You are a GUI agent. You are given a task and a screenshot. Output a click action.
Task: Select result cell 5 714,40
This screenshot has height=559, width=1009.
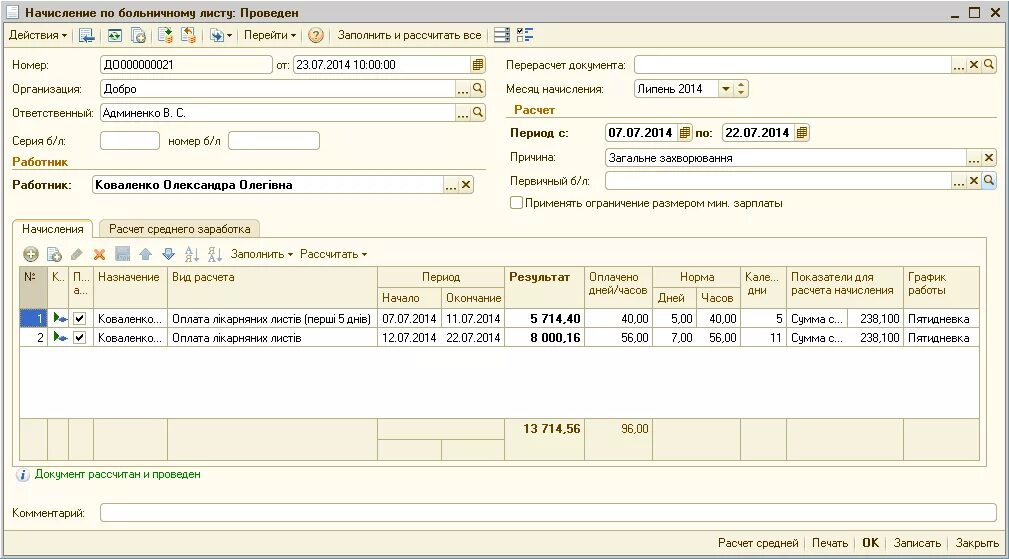[544, 318]
